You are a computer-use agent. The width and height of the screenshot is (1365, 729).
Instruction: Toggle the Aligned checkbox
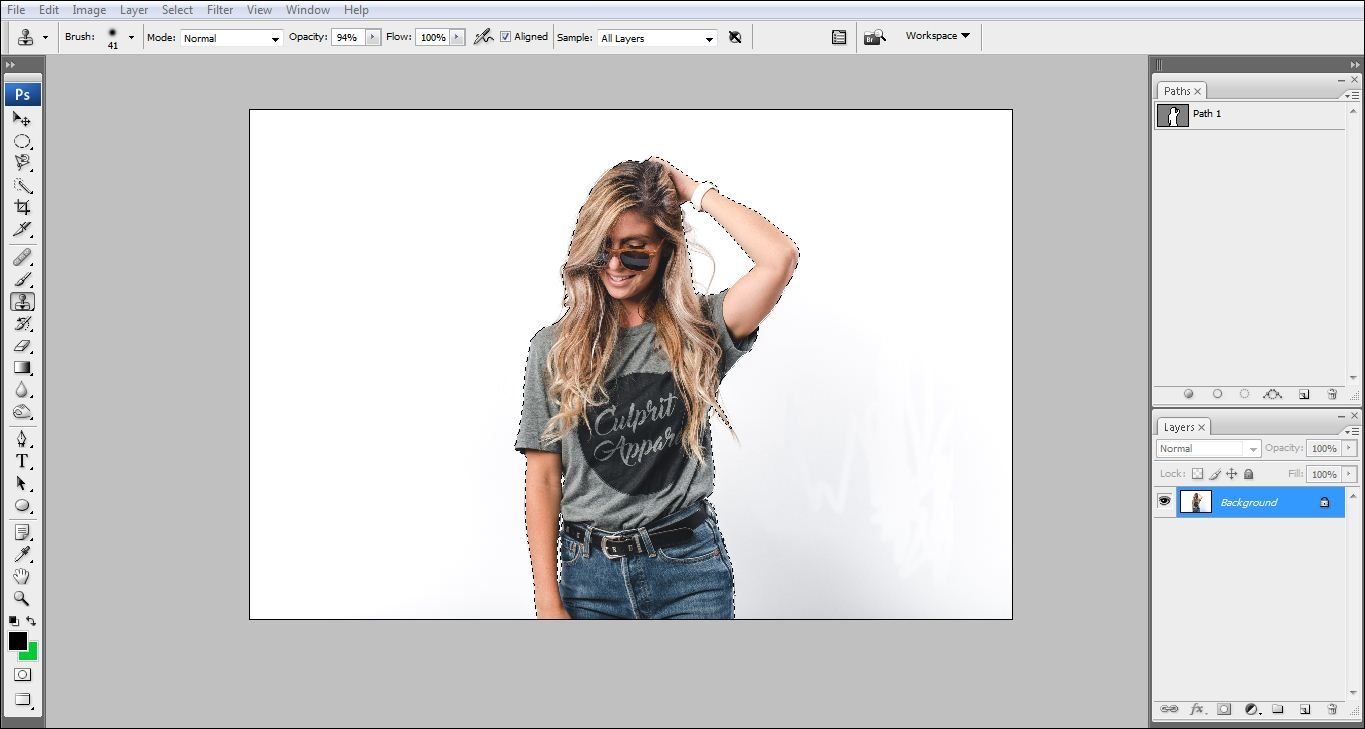click(505, 37)
